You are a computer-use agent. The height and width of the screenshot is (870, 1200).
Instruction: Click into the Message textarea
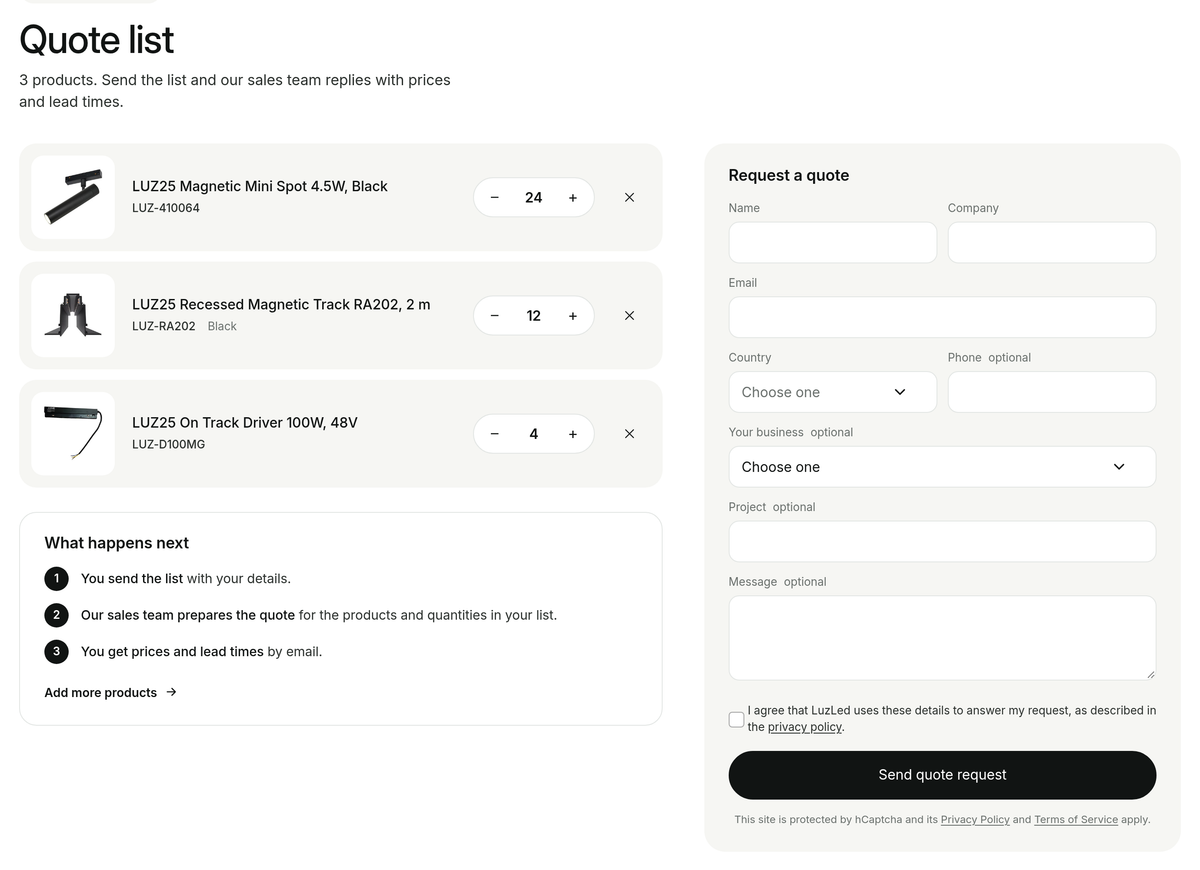[x=942, y=638]
